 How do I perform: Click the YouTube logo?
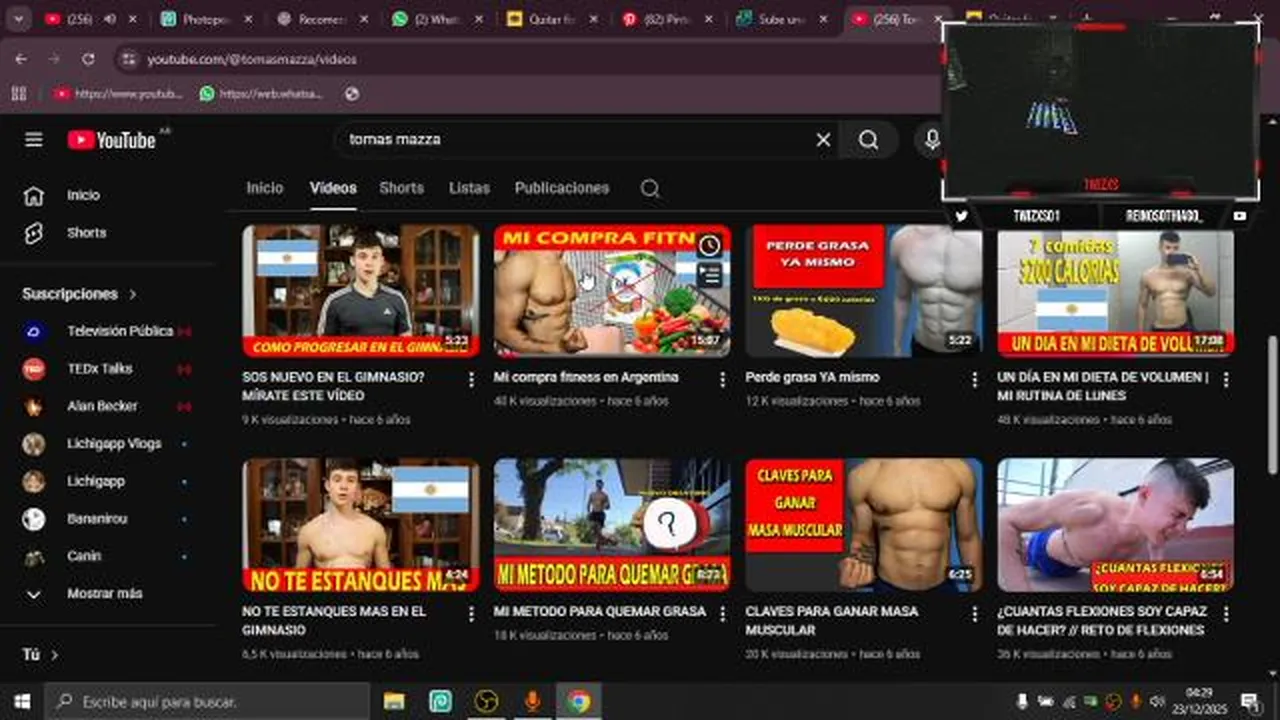click(112, 140)
